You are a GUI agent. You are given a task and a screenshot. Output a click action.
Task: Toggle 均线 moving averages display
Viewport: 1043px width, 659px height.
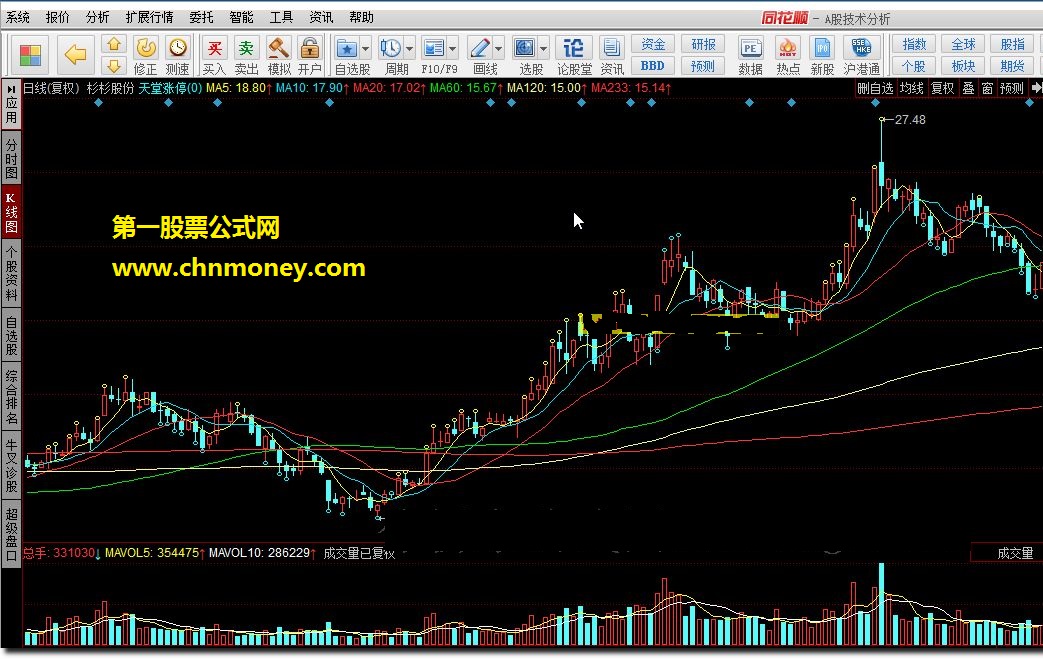click(911, 88)
